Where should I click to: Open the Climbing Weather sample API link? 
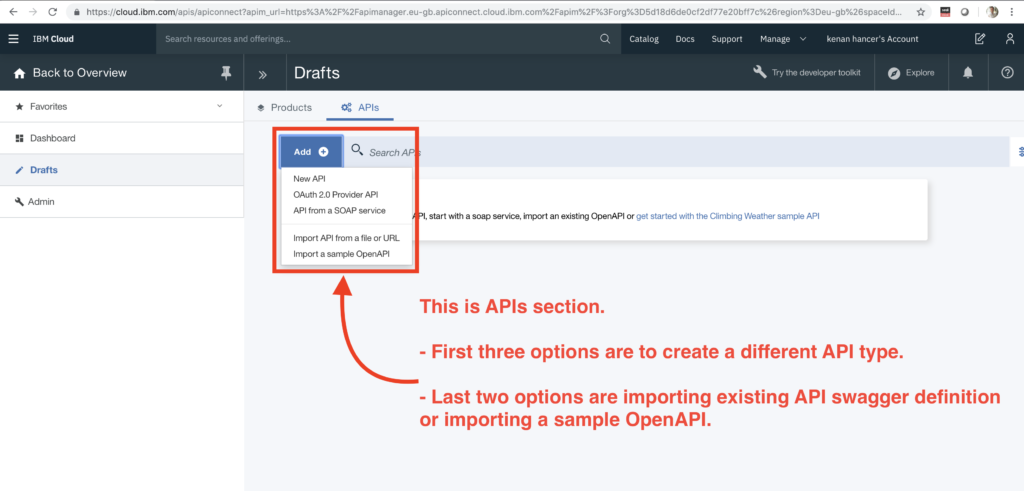pos(728,215)
